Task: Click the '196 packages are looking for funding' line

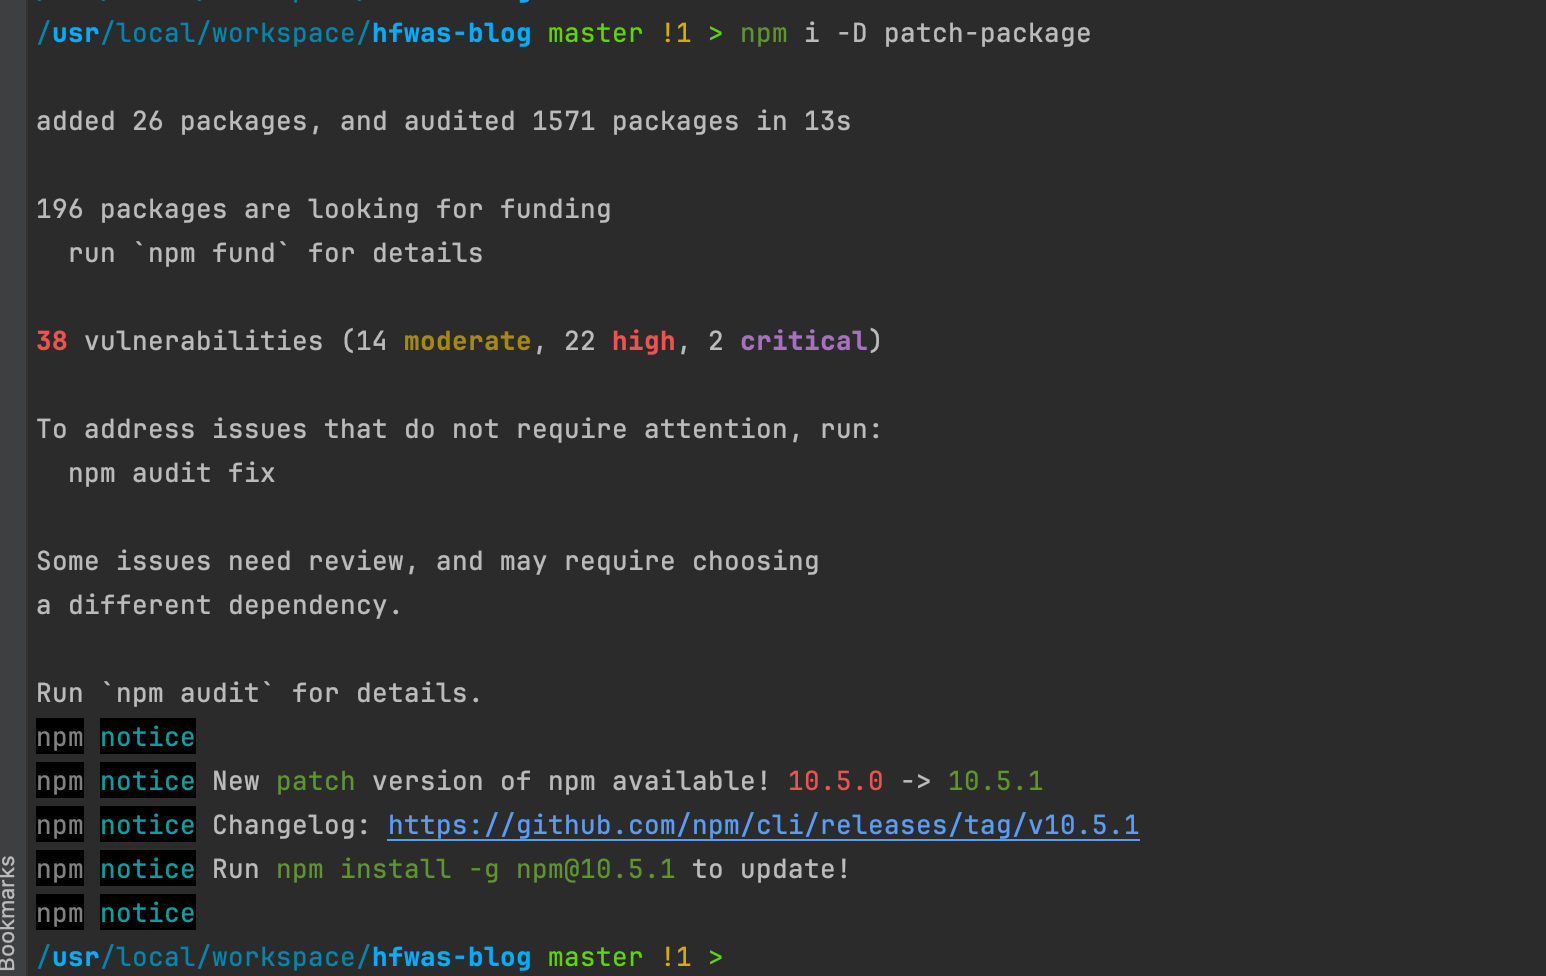Action: pos(323,209)
